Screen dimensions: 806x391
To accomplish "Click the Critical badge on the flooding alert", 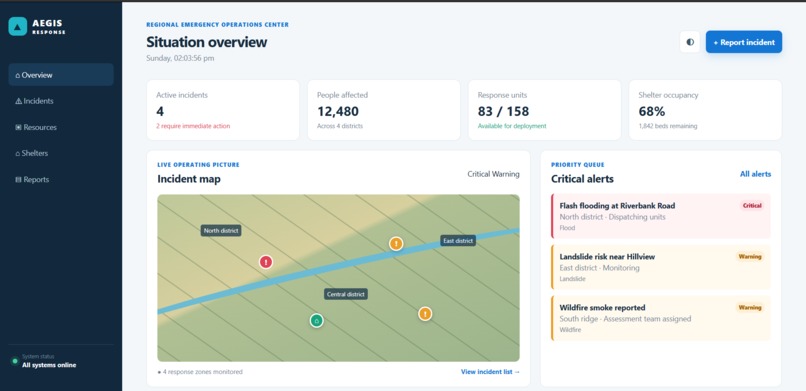I will 752,206.
